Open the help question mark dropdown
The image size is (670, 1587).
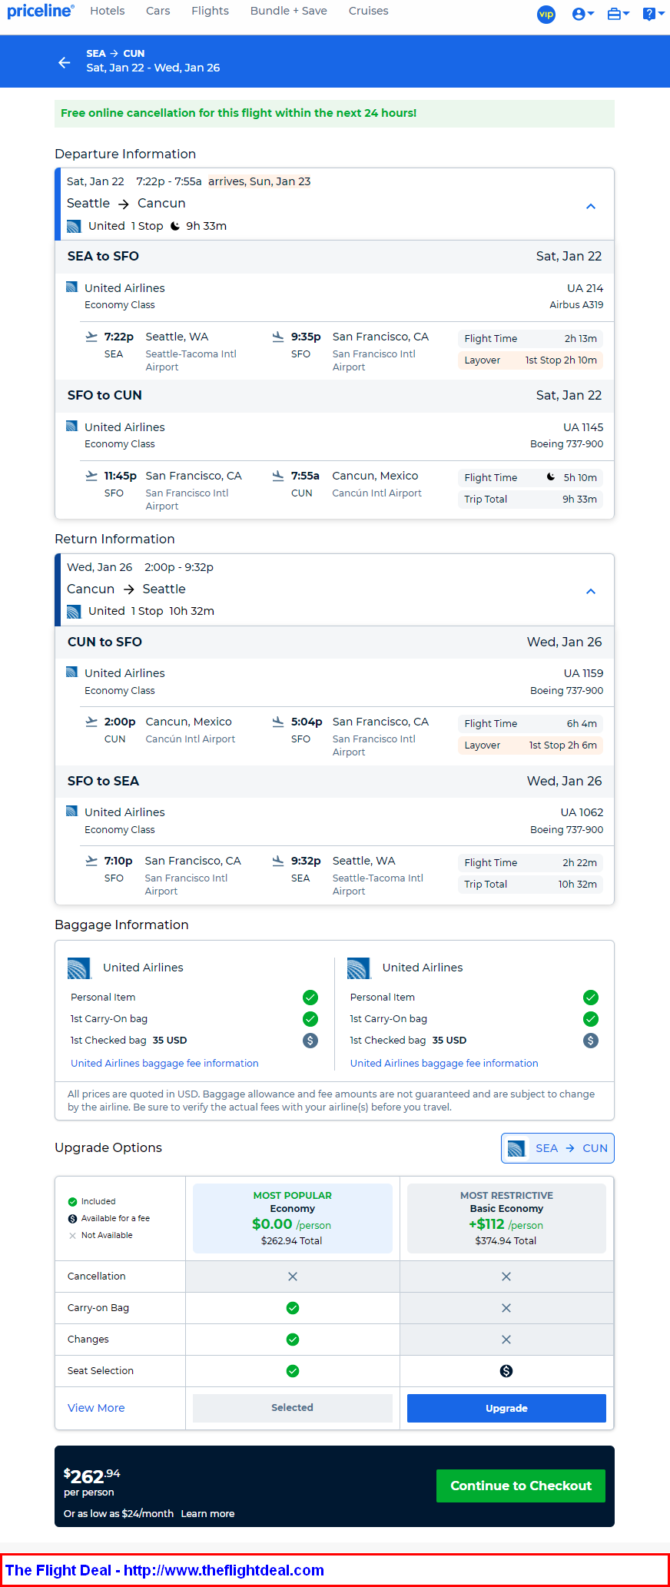tap(653, 14)
